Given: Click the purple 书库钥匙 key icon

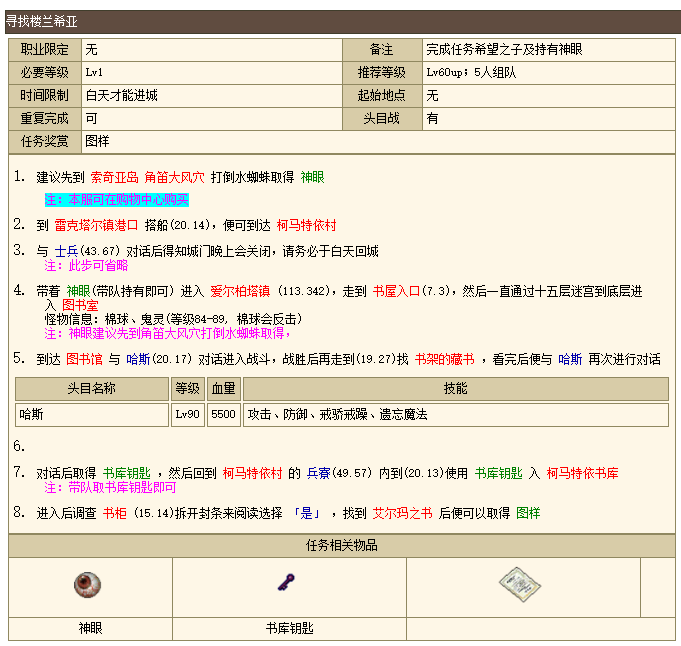Looking at the screenshot, I should (x=286, y=582).
